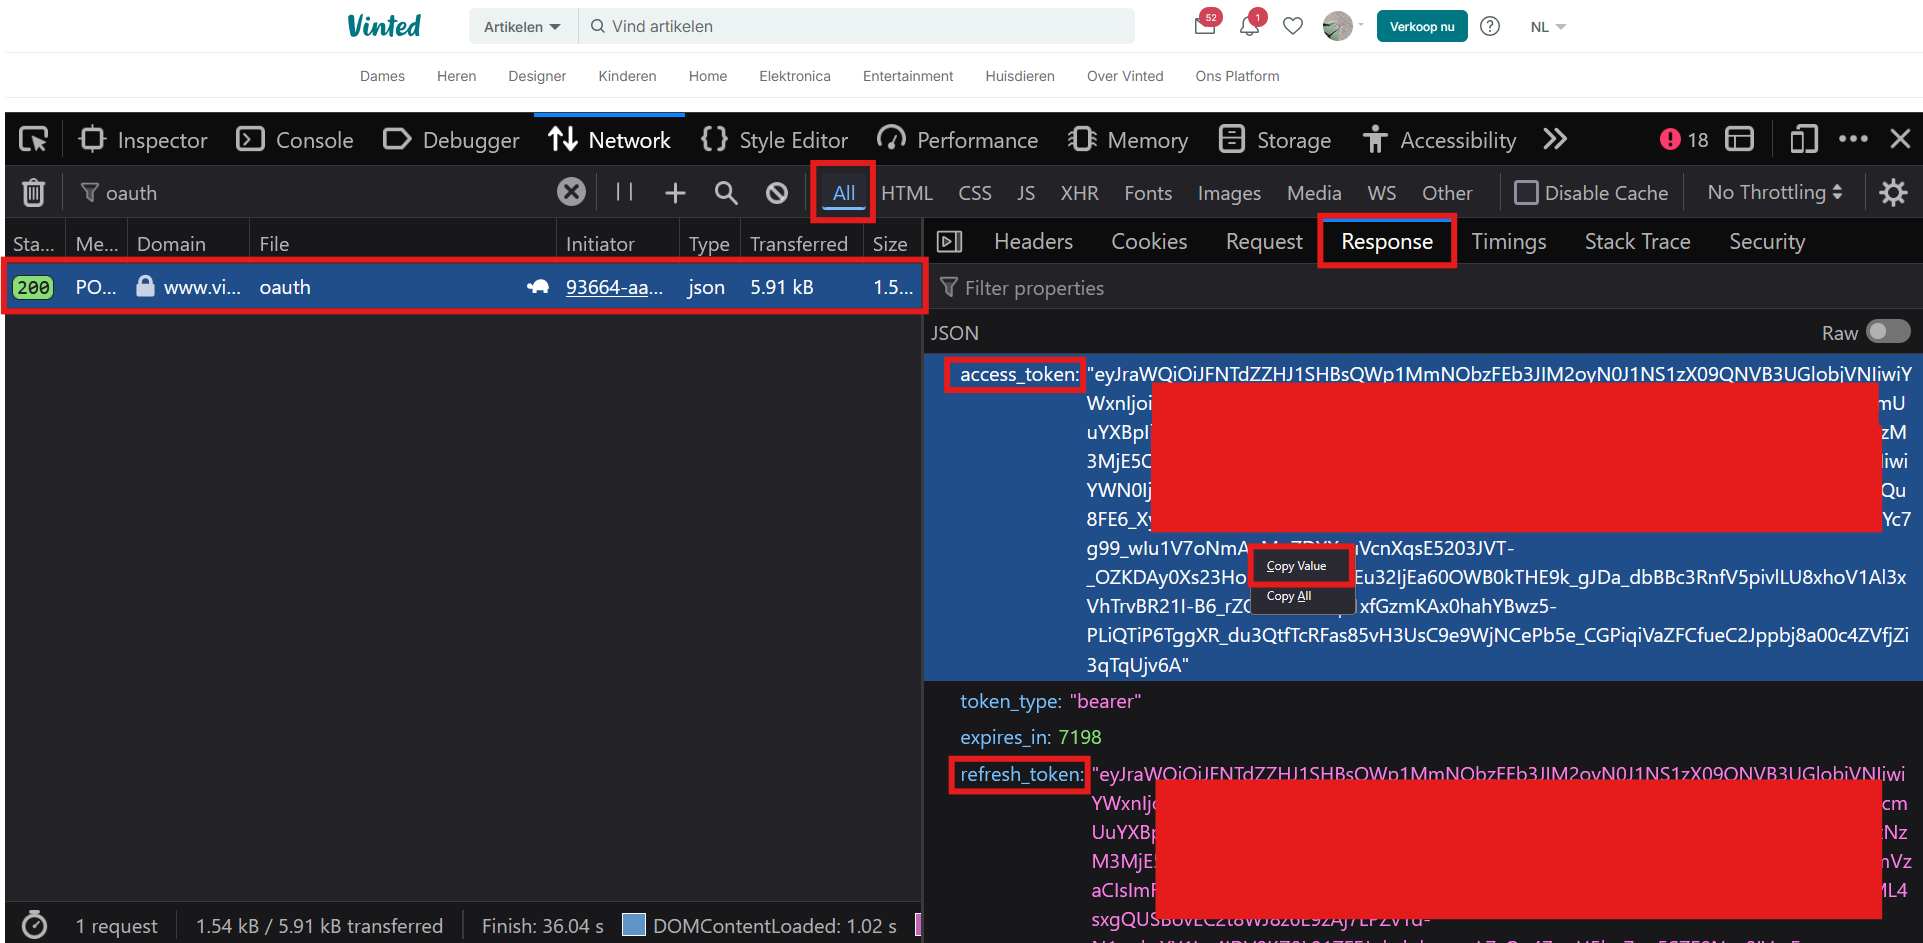Open the Entertainment category

click(908, 76)
